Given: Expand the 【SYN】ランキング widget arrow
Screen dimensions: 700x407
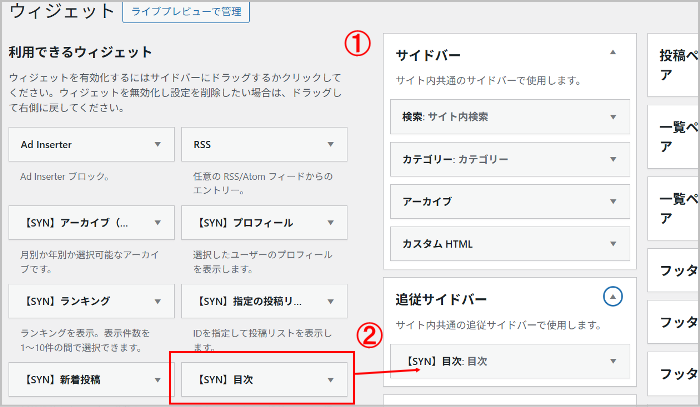Looking at the screenshot, I should click(158, 301).
